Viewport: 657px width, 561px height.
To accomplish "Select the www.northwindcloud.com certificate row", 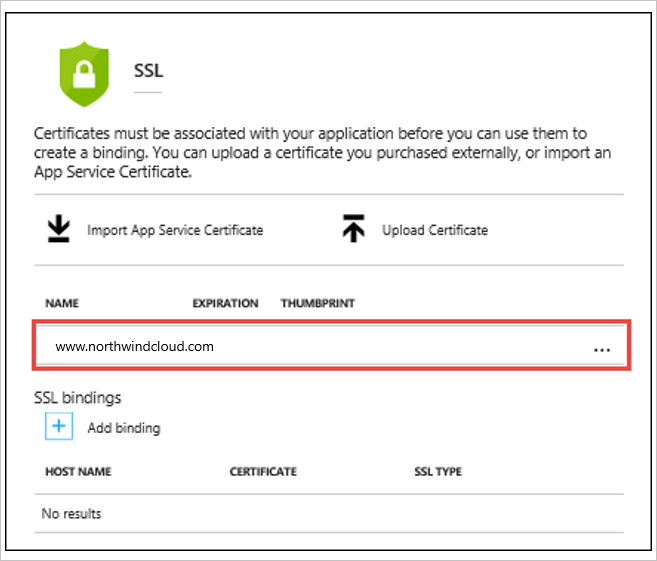I will [x=331, y=346].
